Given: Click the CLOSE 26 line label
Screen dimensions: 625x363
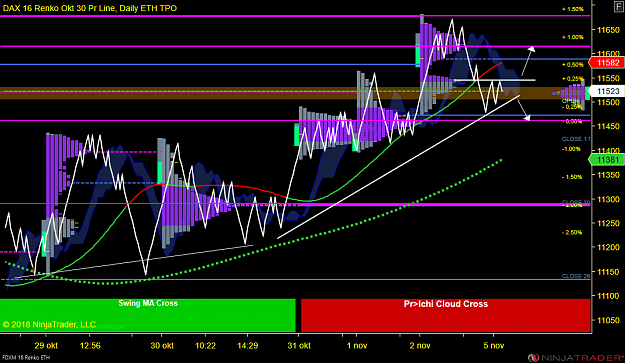Looking at the screenshot, I should [576, 276].
